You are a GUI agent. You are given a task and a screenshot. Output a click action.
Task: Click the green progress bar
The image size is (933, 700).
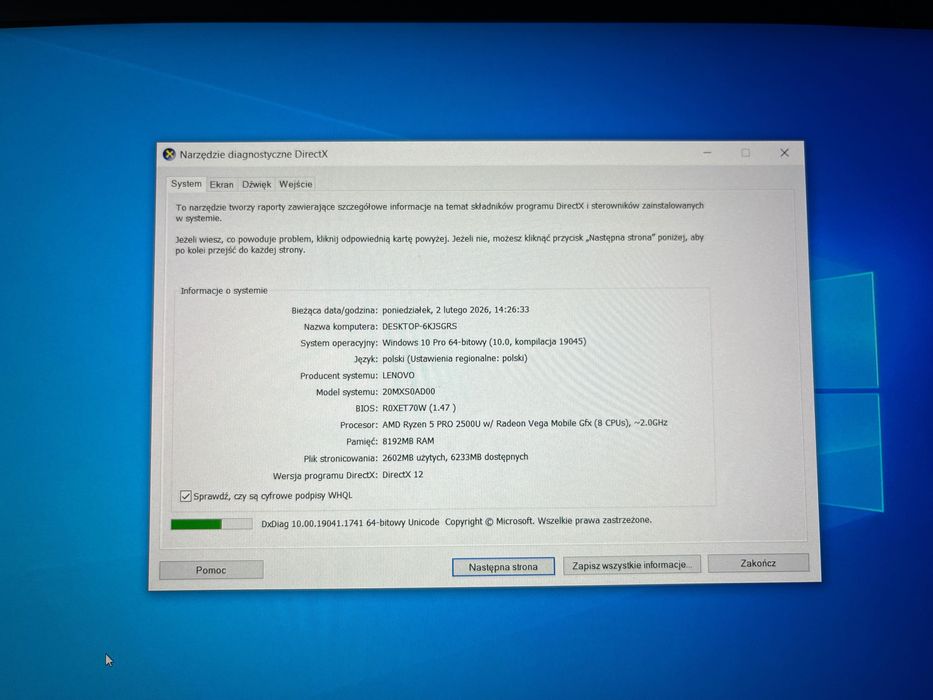pyautogui.click(x=211, y=524)
